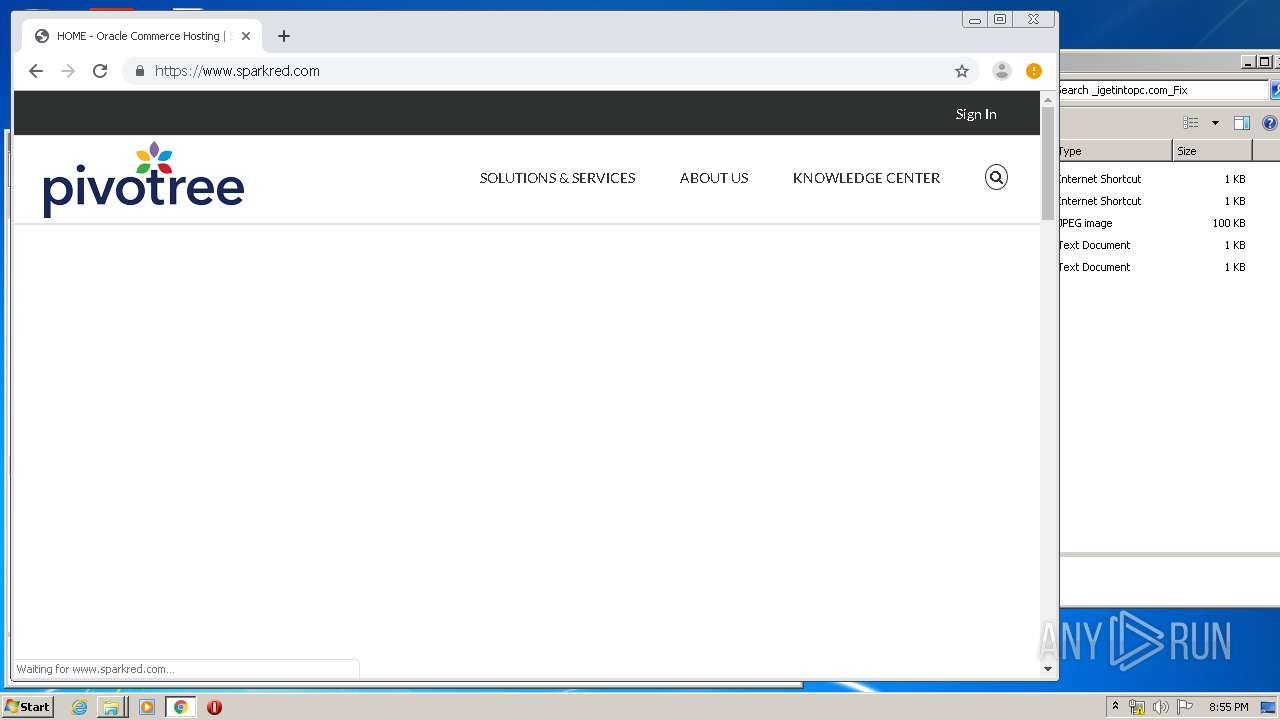The height and width of the screenshot is (720, 1280).
Task: Click the website search magnifier icon
Action: click(996, 178)
